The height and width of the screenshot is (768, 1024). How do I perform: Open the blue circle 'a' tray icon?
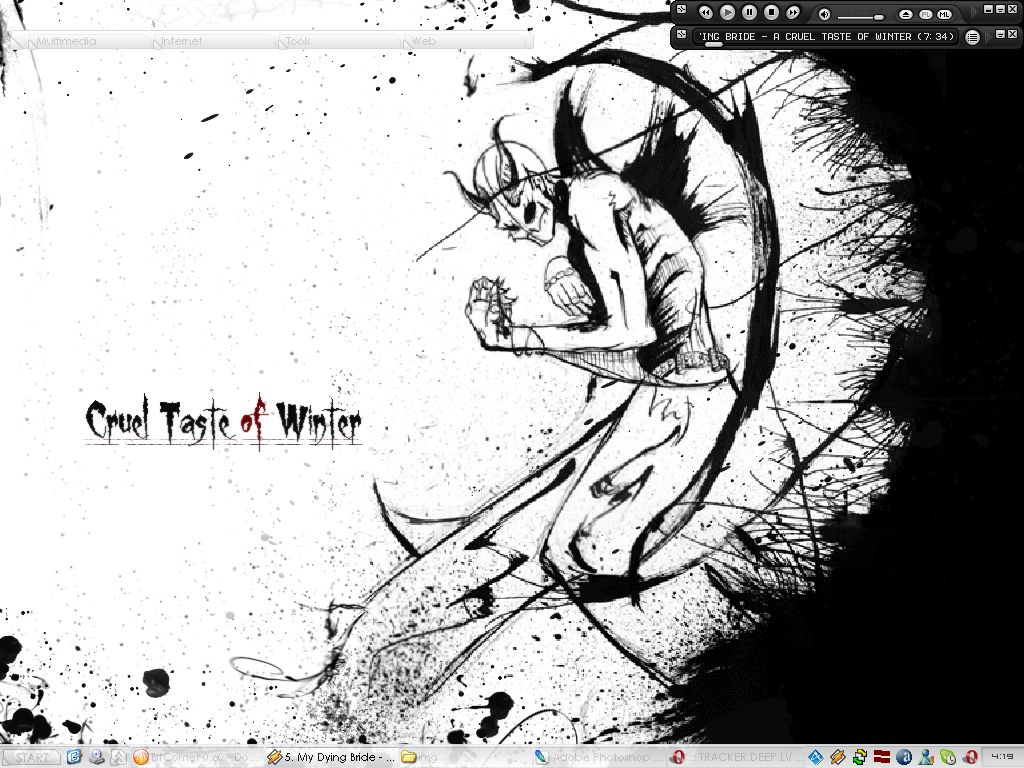click(x=904, y=758)
